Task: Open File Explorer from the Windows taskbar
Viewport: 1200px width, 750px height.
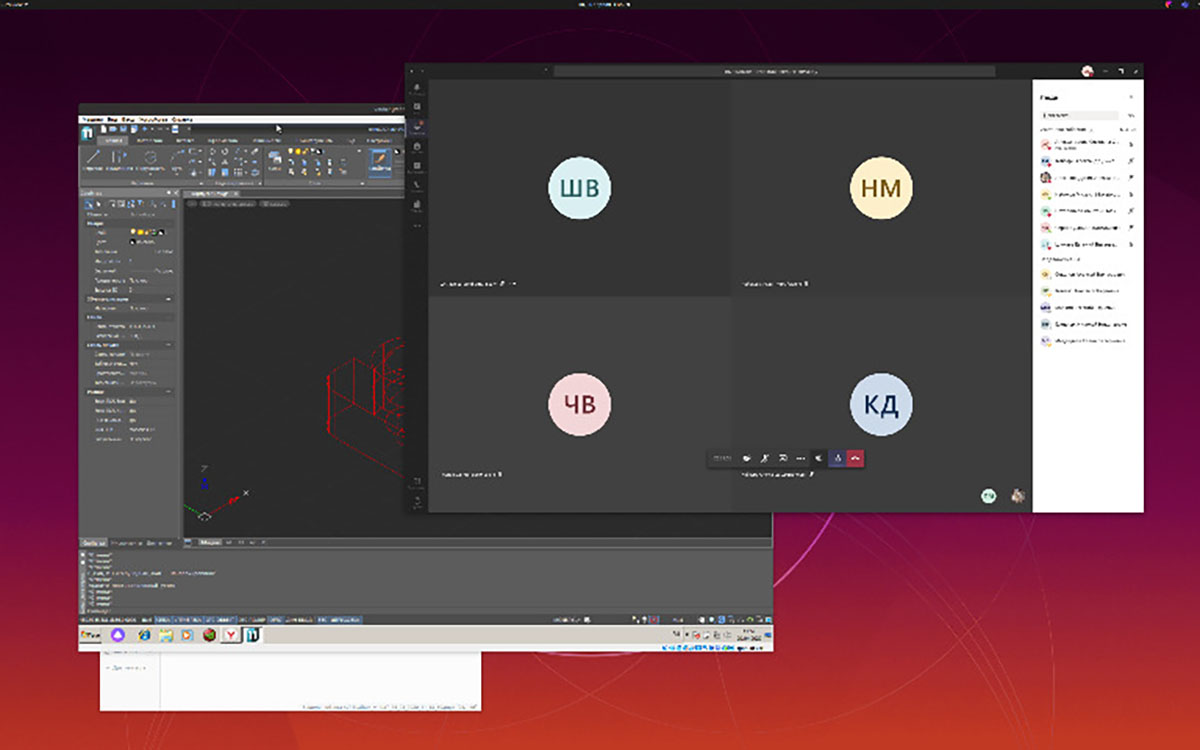Action: [166, 635]
